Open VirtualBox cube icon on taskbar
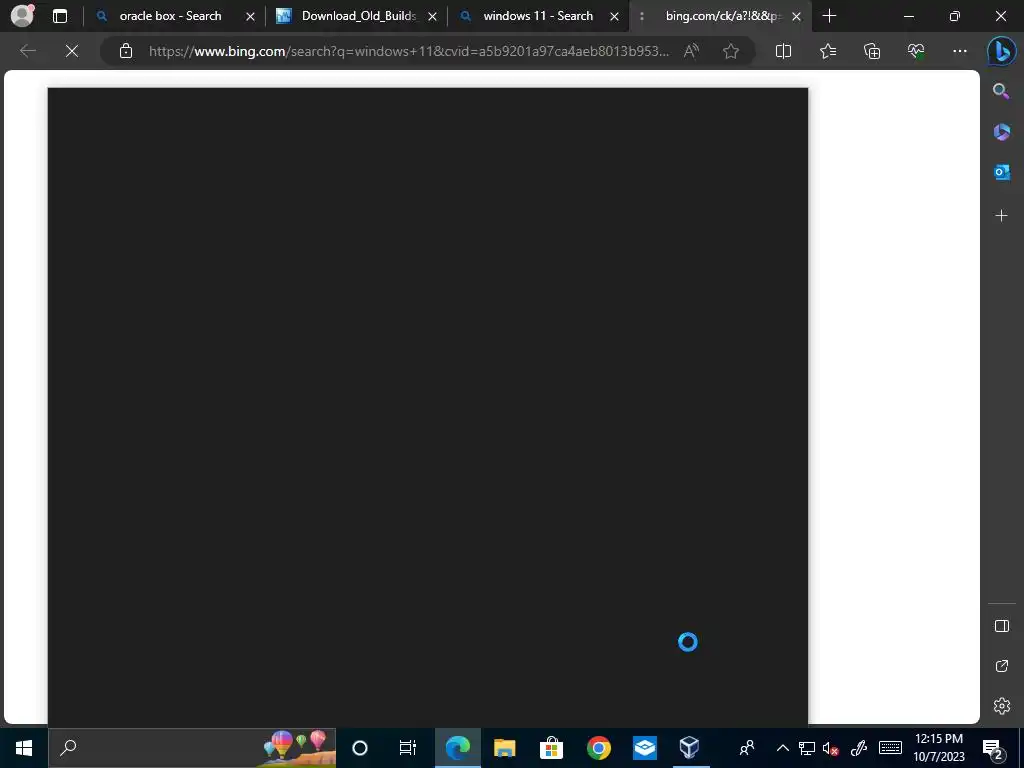 coord(689,748)
